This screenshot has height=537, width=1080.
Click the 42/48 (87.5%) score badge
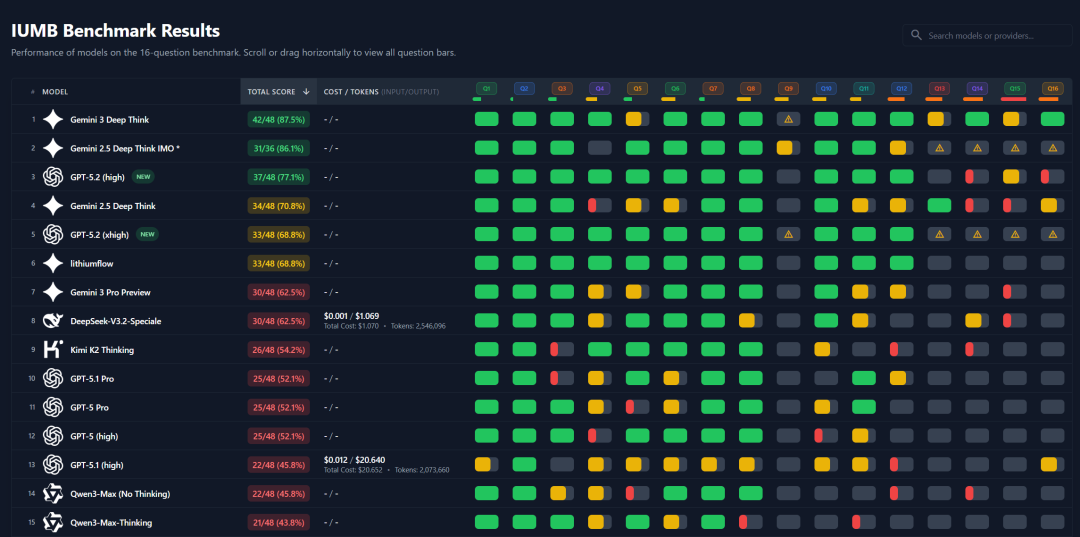point(279,120)
